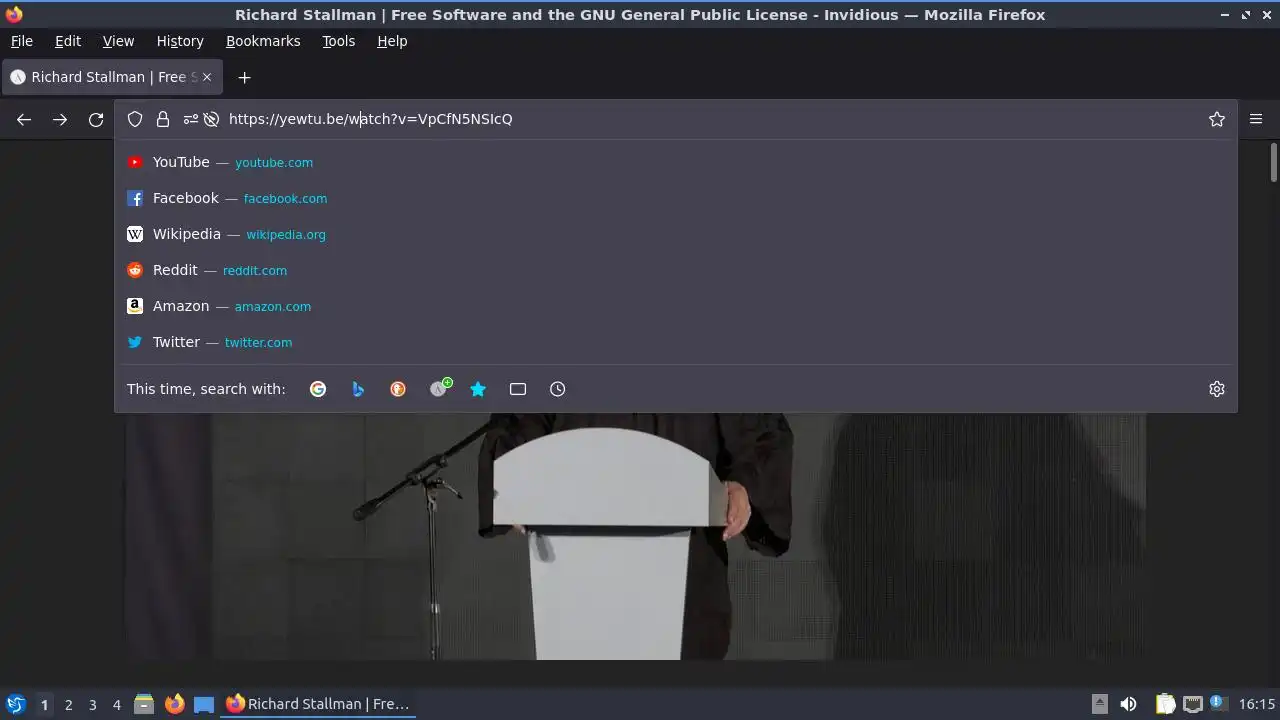Image resolution: width=1280 pixels, height=720 pixels.
Task: Go back using the back arrow
Action: (x=24, y=120)
